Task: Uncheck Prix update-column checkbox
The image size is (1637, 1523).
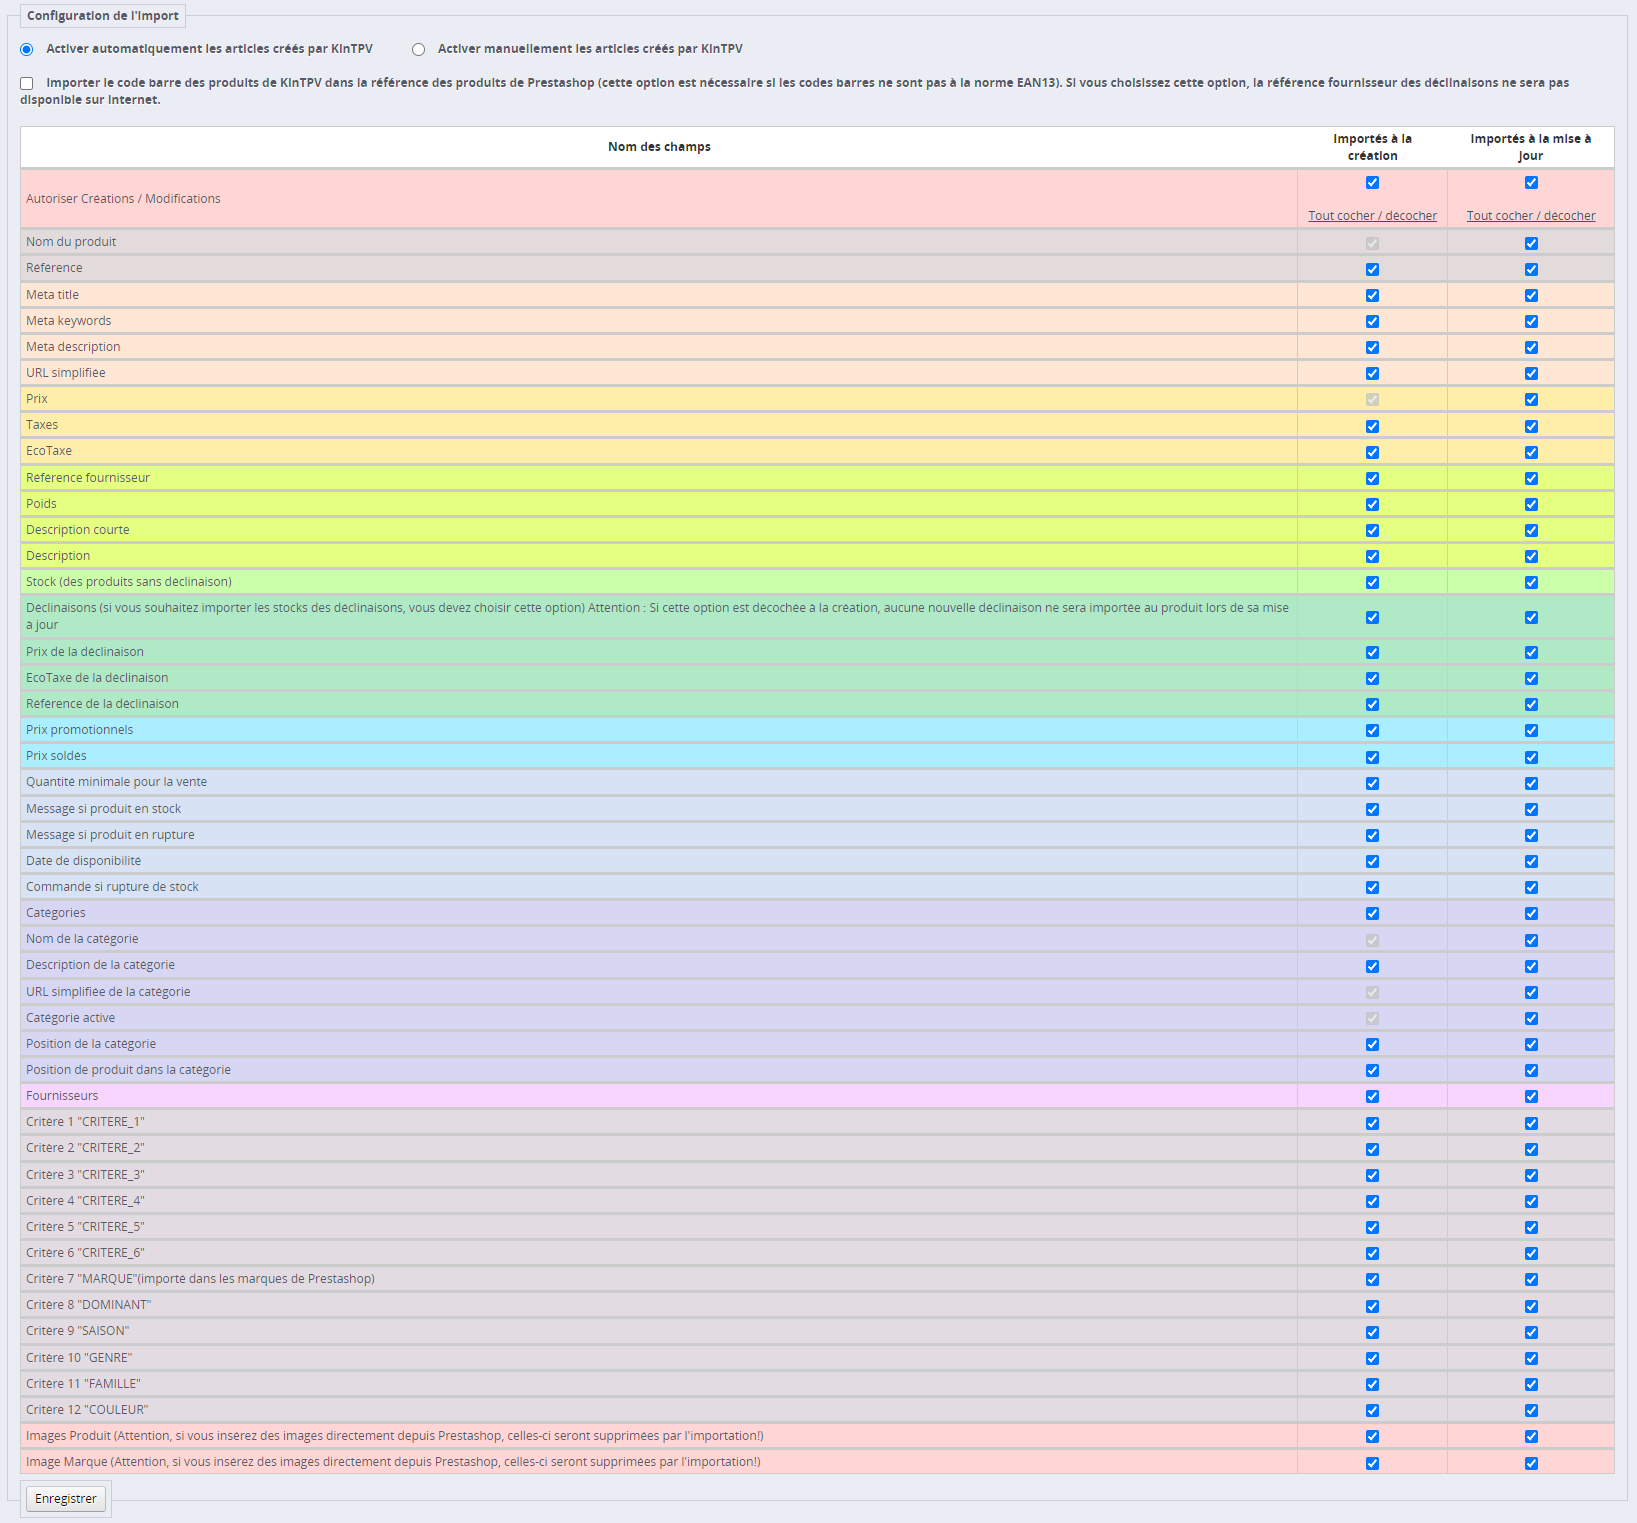Action: pyautogui.click(x=1531, y=400)
